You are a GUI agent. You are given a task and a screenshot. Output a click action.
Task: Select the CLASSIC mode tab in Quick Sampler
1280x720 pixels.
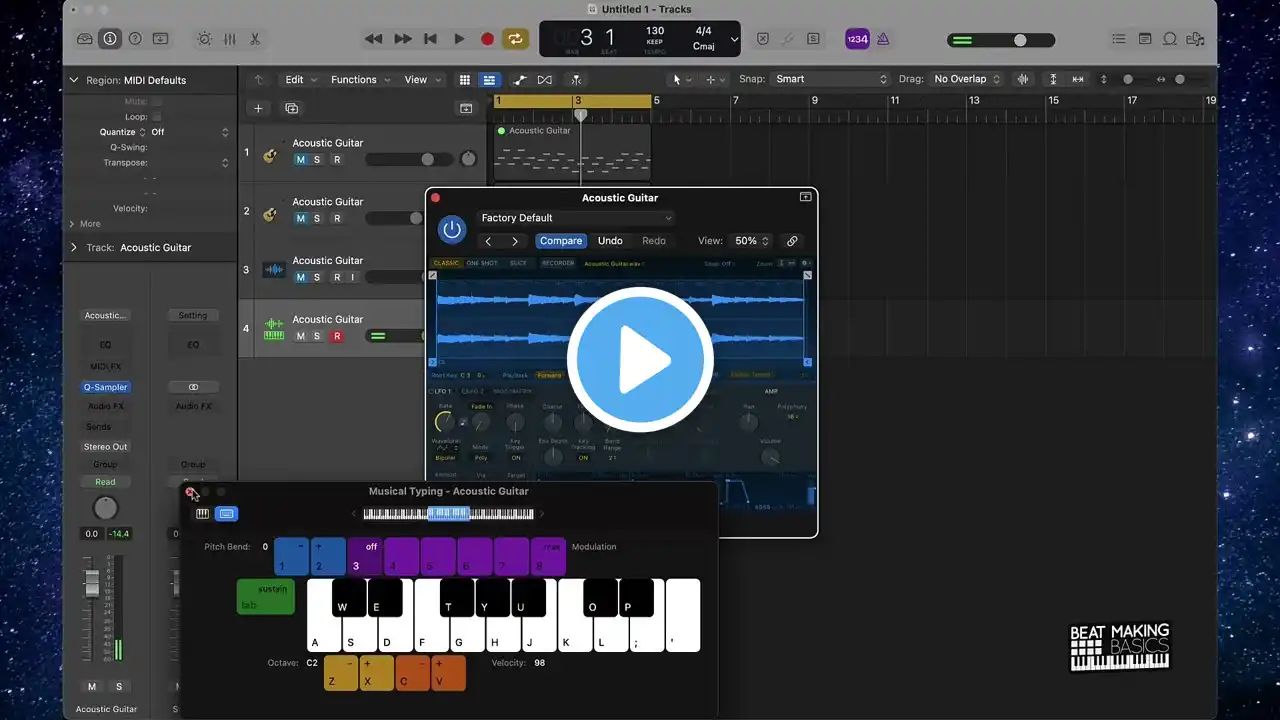(x=446, y=263)
